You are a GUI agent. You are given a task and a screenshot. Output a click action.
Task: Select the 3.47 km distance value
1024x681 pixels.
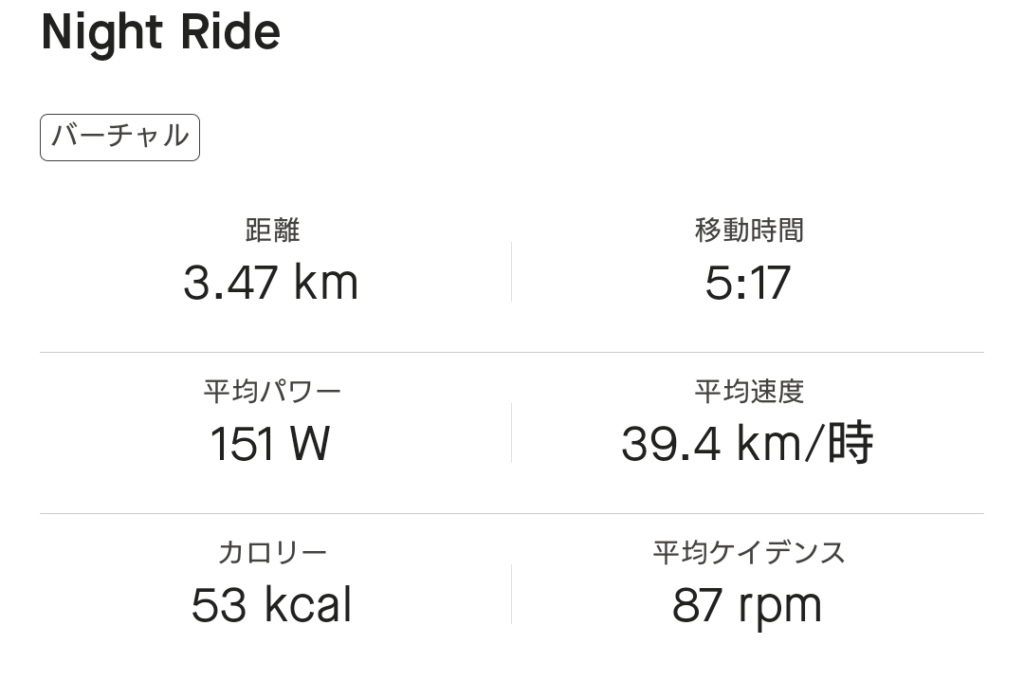tap(270, 283)
